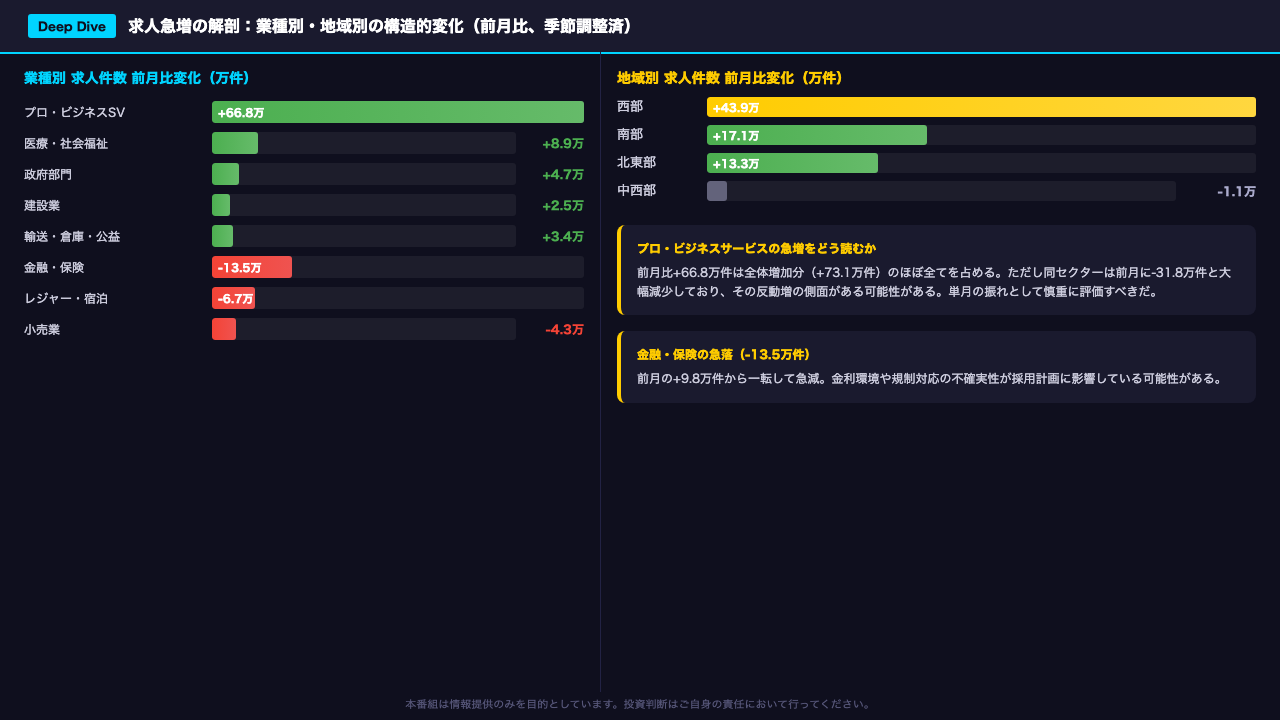Image resolution: width=1280 pixels, height=720 pixels.
Task: Select the レジャー・宿泊 row label
Action: click(66, 298)
